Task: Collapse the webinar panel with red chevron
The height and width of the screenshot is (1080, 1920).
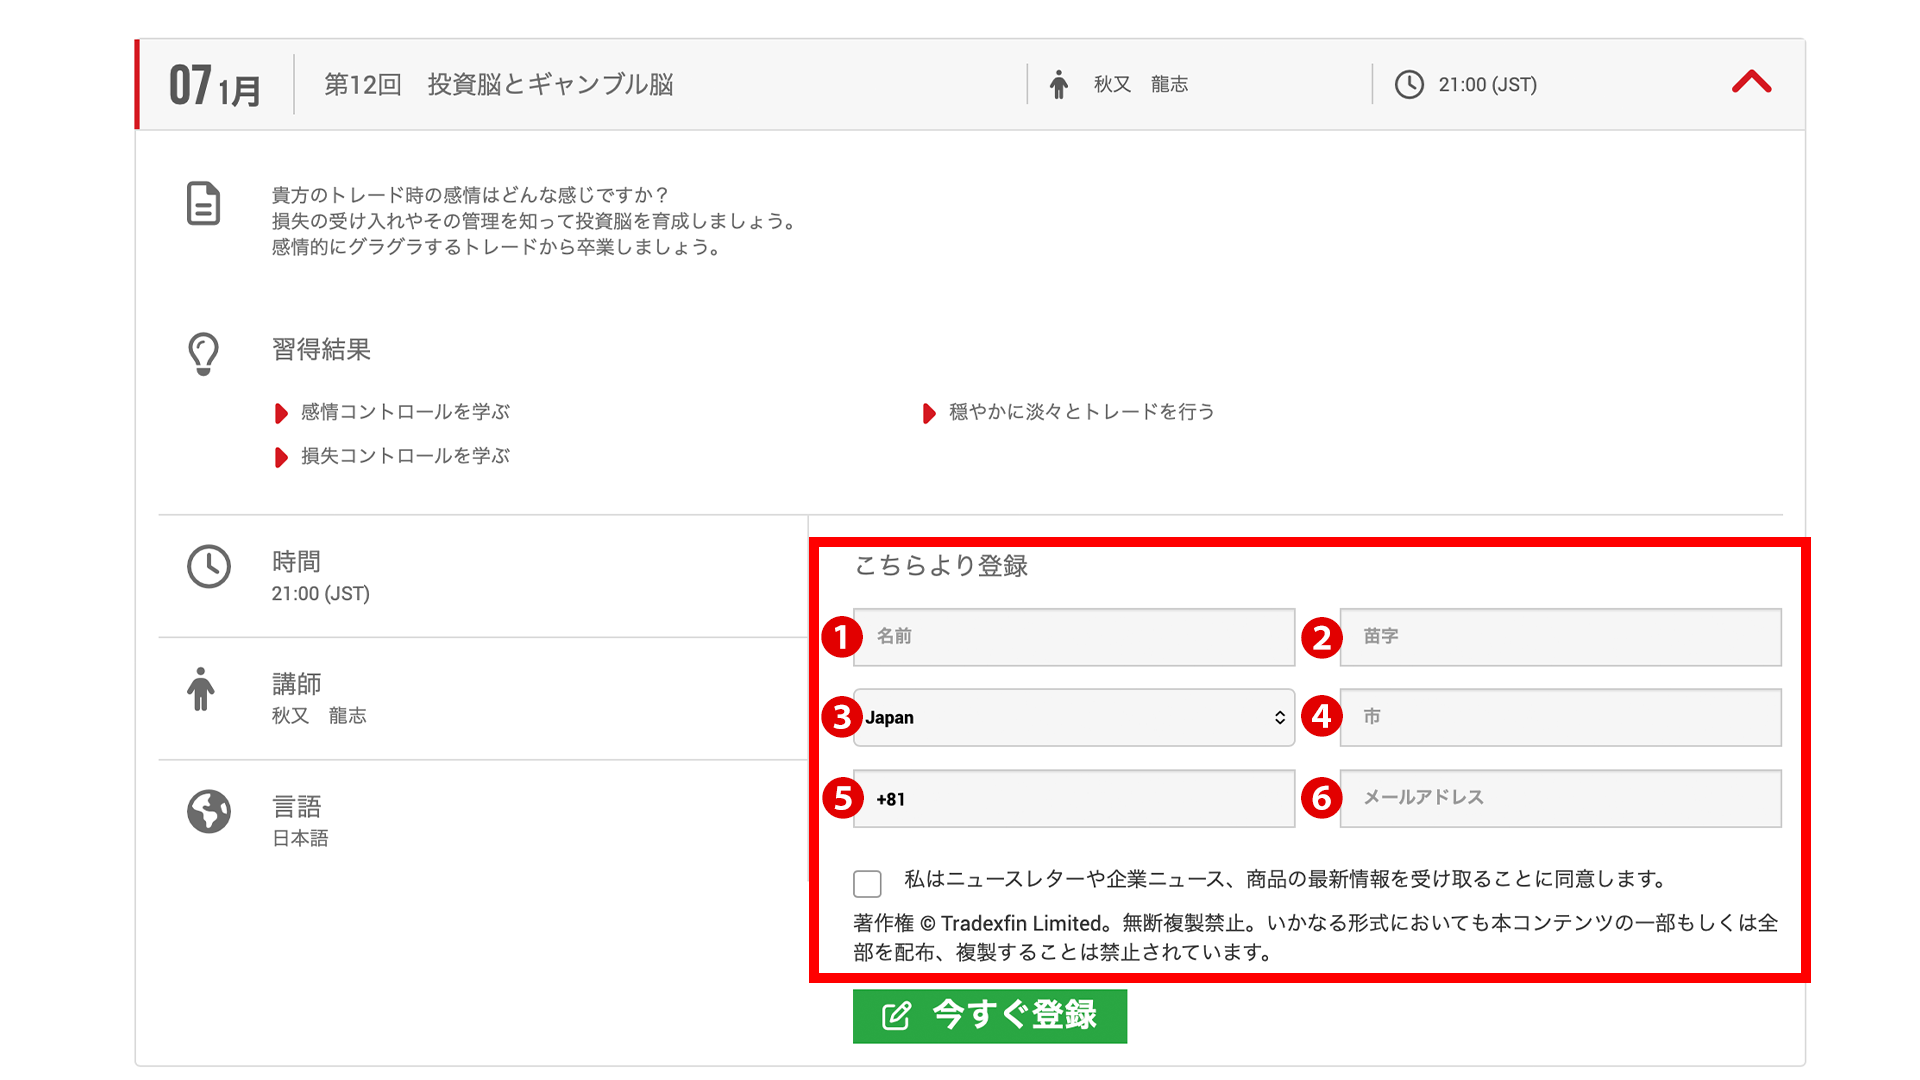Action: click(1751, 83)
